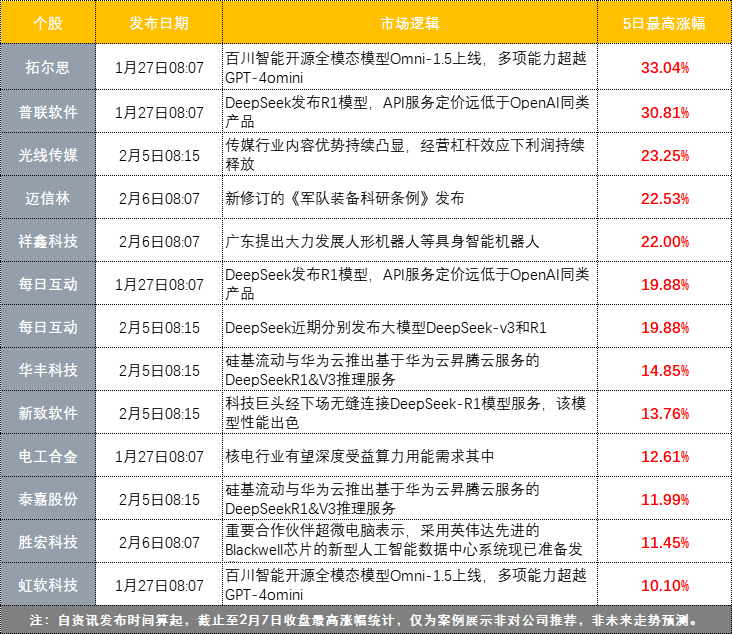Viewport: 732px width, 634px height.
Task: Click the date 1月27日08:07 in 拓尔思 row
Action: click(159, 68)
